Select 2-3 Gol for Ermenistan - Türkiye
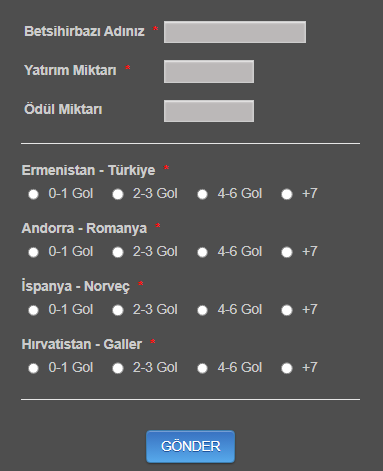 click(x=118, y=194)
